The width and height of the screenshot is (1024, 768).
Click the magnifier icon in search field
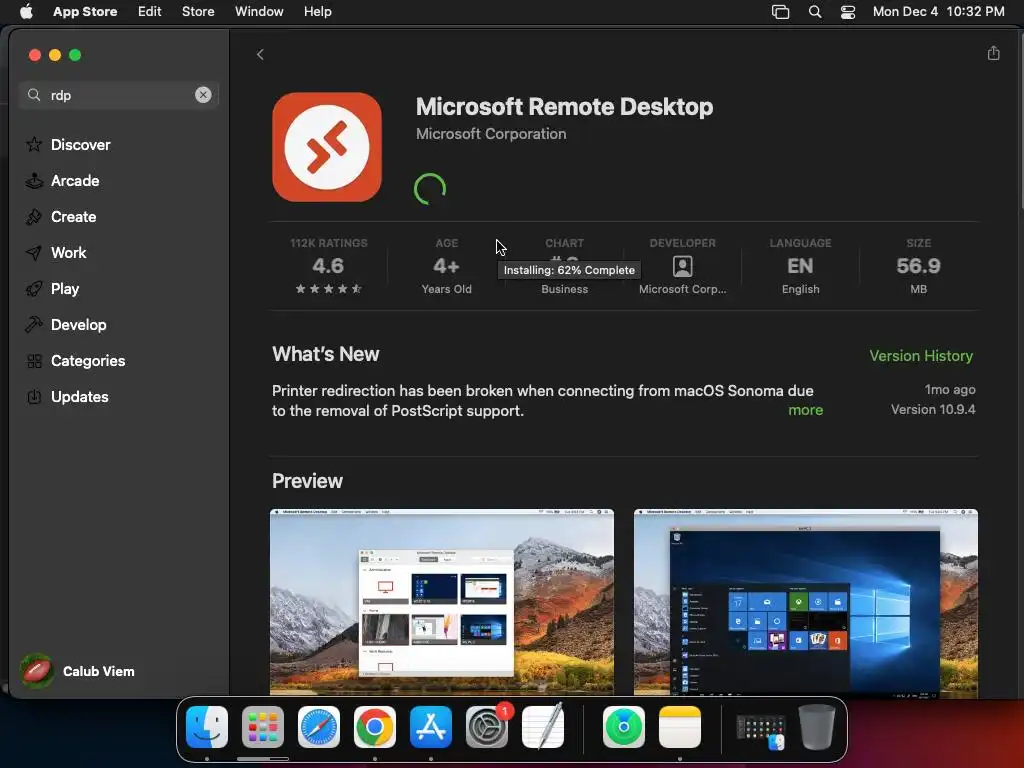(34, 95)
